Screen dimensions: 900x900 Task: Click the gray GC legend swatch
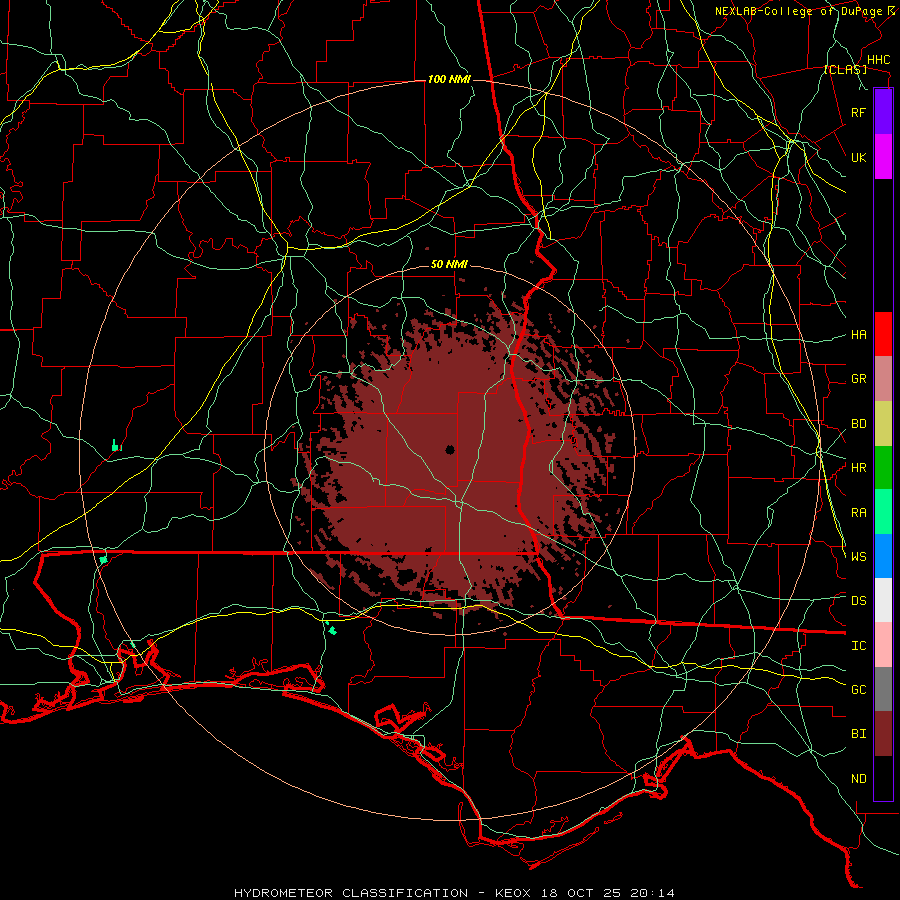(x=883, y=689)
